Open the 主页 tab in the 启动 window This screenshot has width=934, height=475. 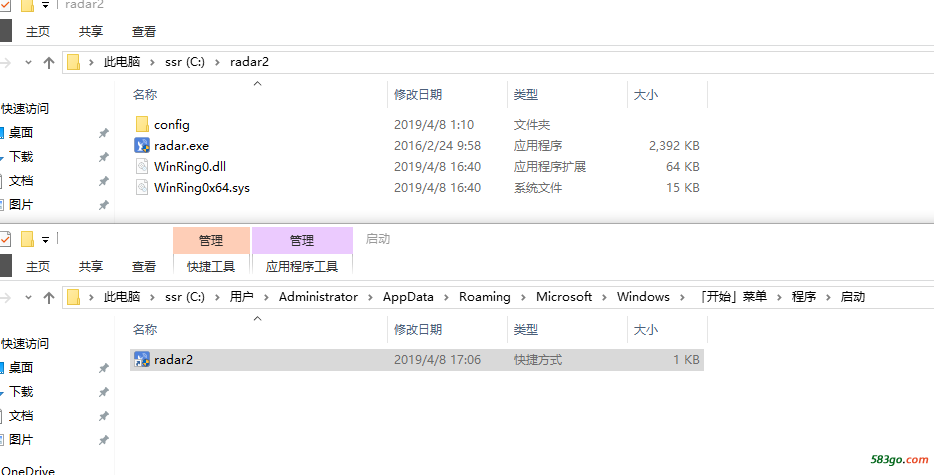point(38,266)
